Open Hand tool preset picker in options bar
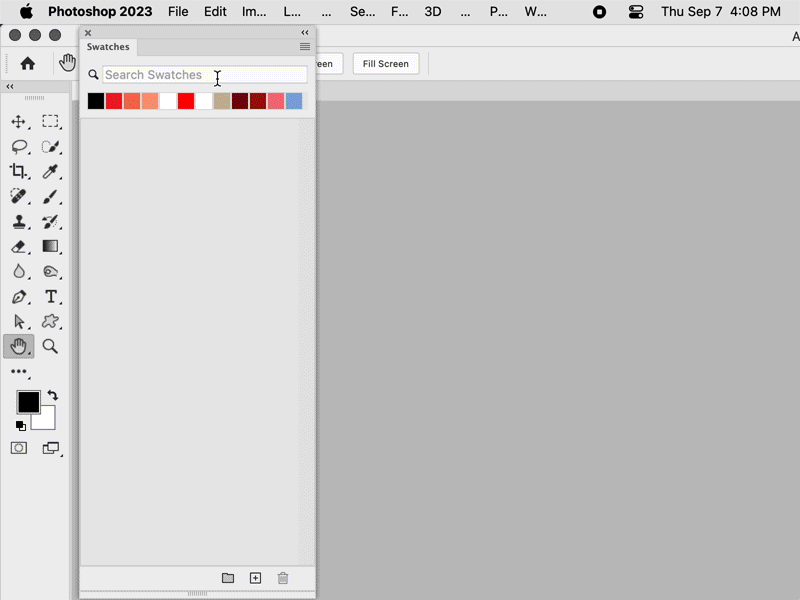Screen dimensions: 800x600 [67, 63]
